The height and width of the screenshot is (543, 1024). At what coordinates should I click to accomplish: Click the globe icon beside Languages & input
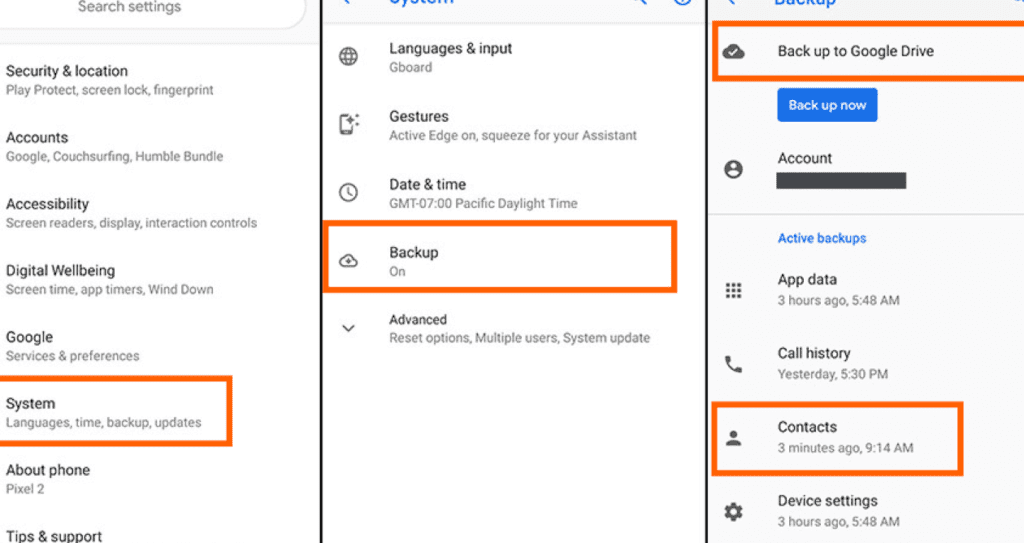(x=348, y=57)
